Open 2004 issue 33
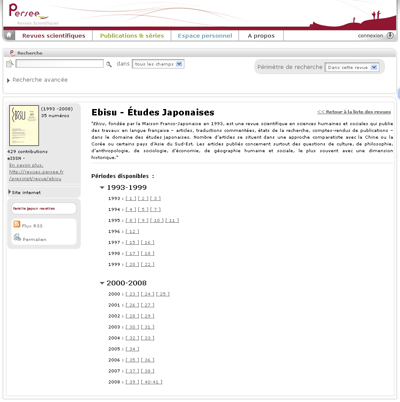Screen dimensions: 400x402 point(148,338)
